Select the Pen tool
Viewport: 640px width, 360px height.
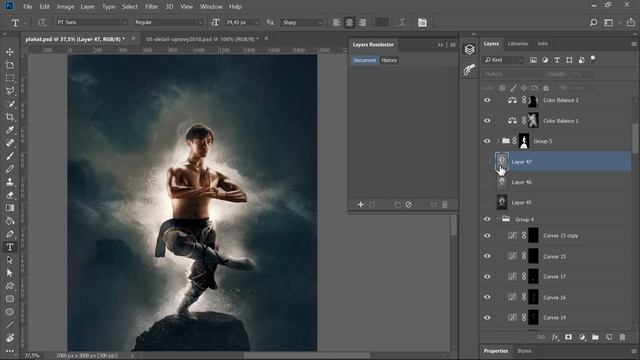click(x=10, y=234)
